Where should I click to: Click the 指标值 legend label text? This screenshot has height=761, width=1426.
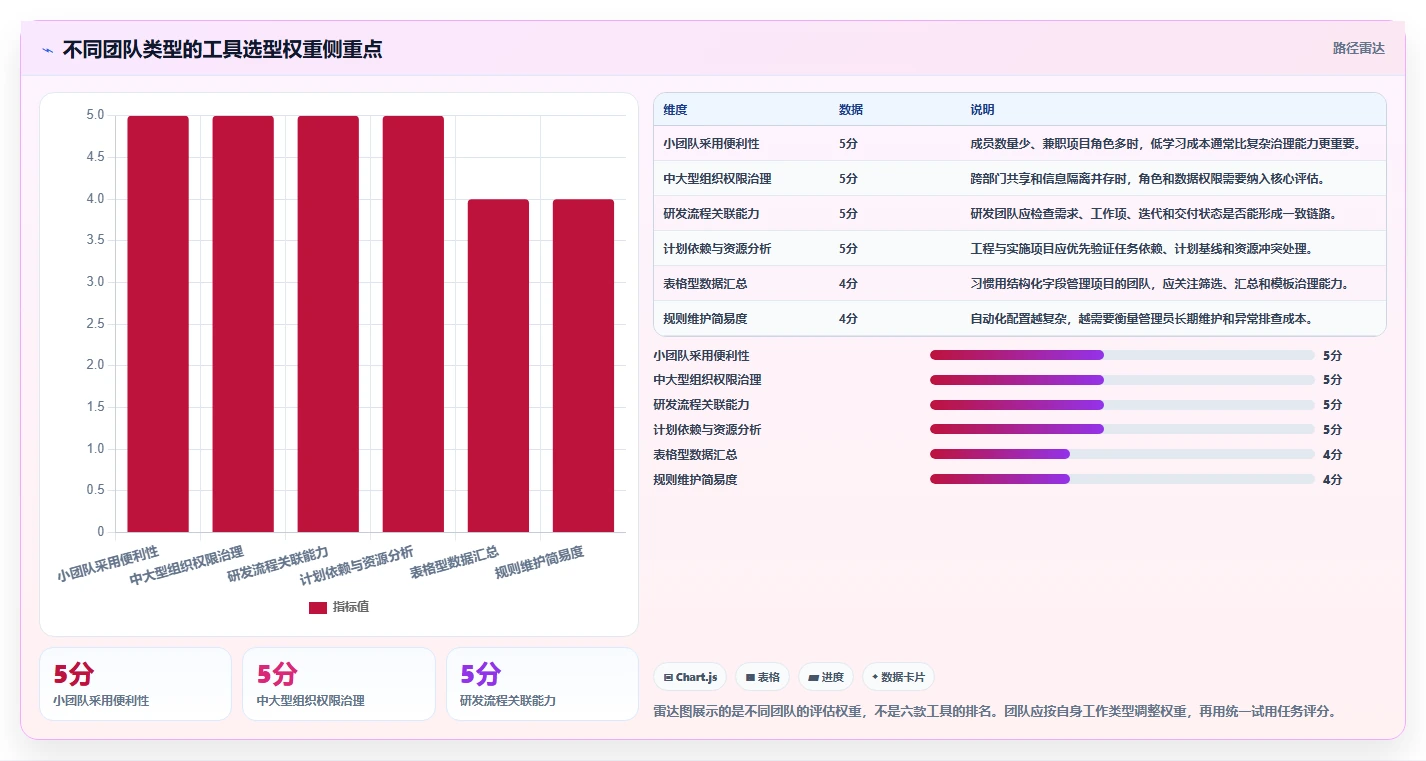351,607
